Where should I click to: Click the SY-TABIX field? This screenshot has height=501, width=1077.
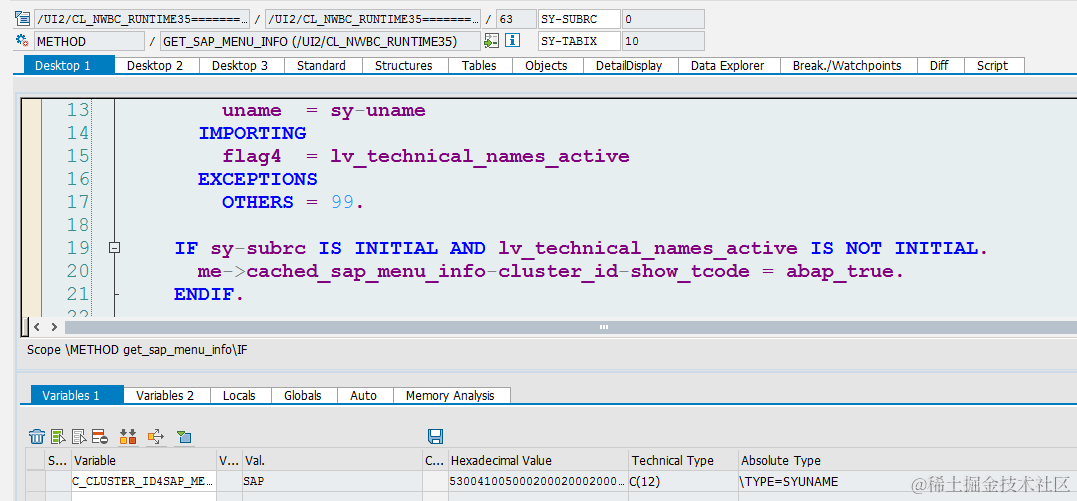tap(579, 41)
